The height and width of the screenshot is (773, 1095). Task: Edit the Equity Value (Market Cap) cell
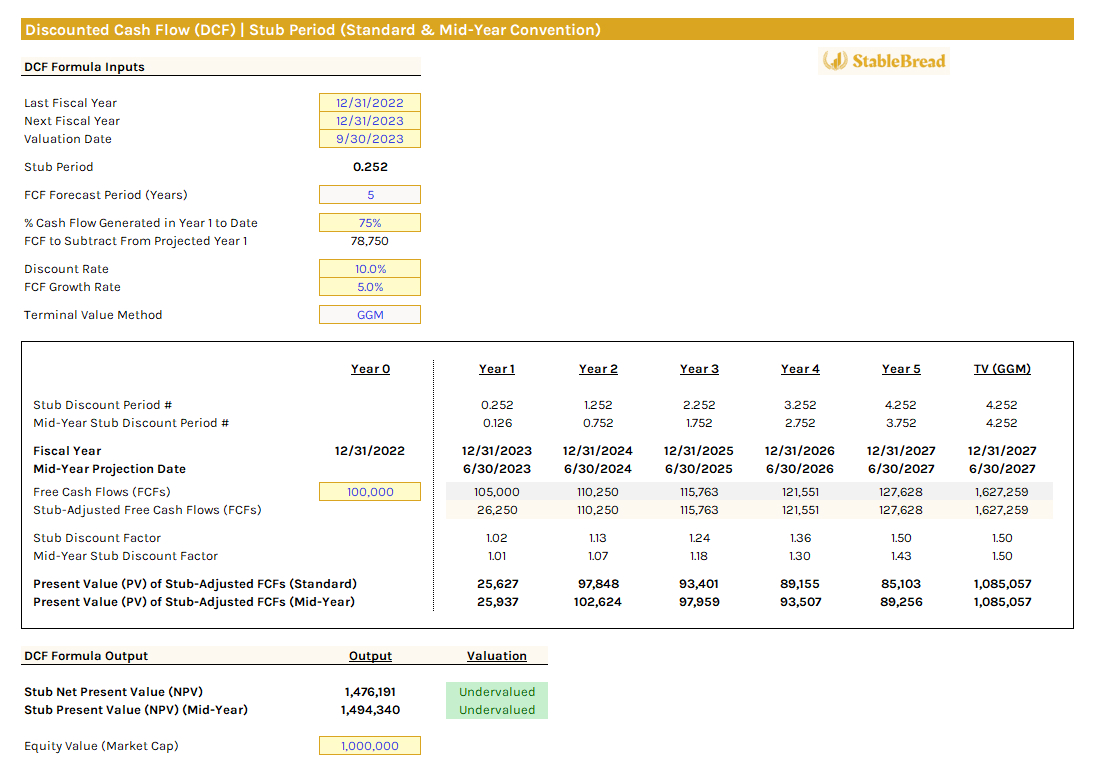click(x=370, y=745)
